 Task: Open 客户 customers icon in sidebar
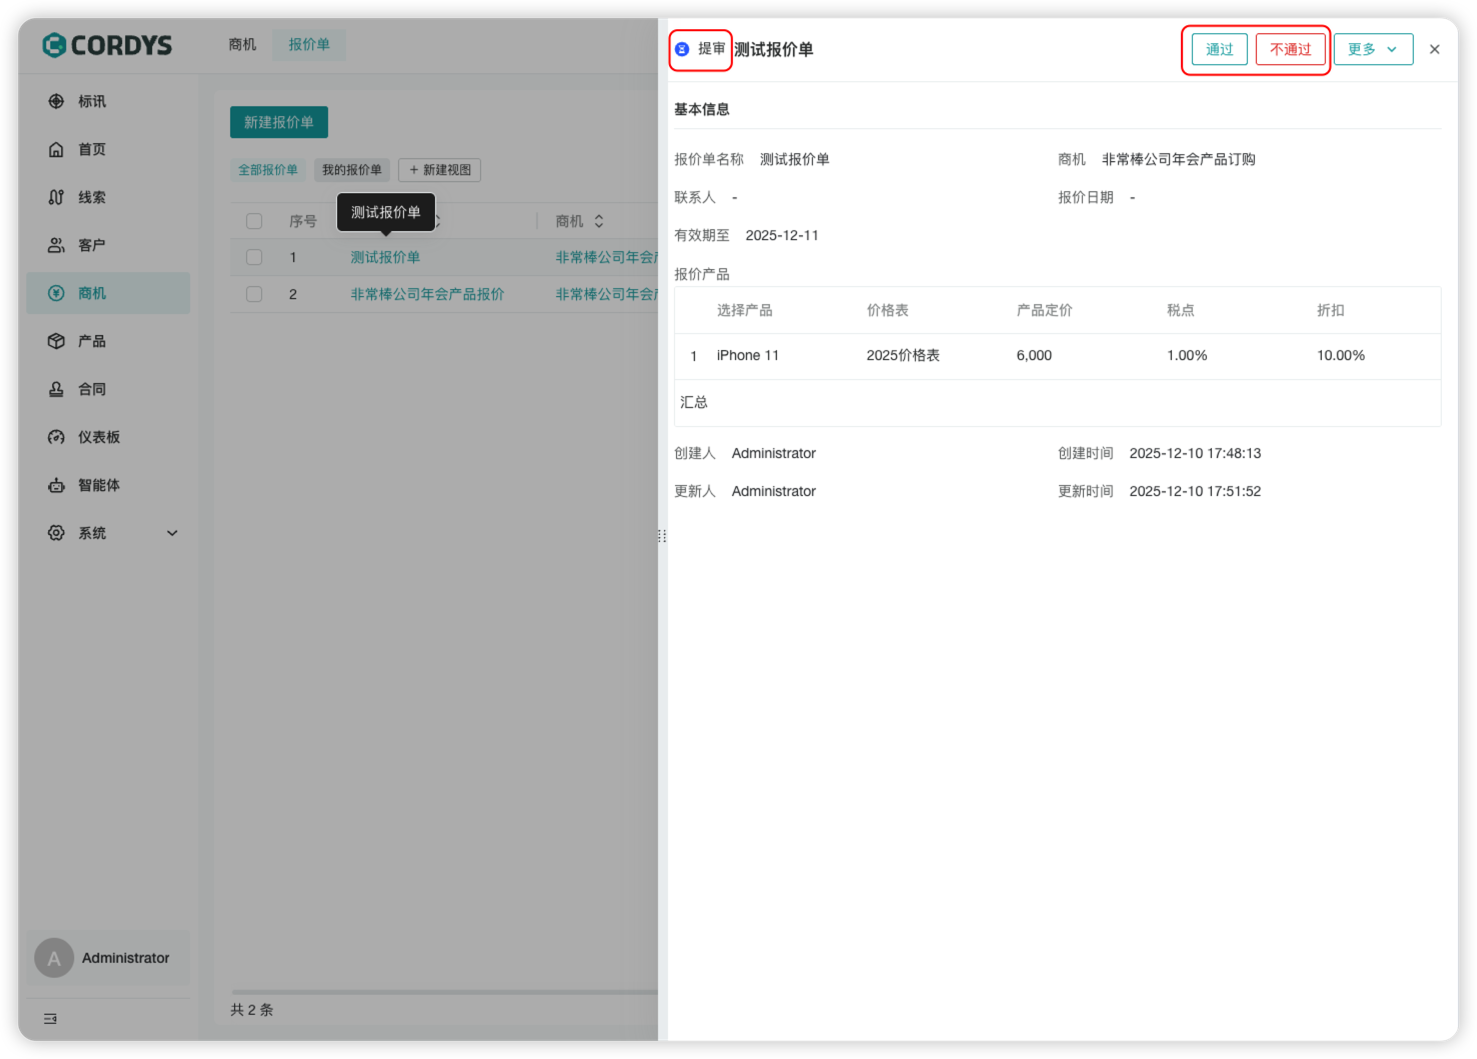[x=56, y=245]
